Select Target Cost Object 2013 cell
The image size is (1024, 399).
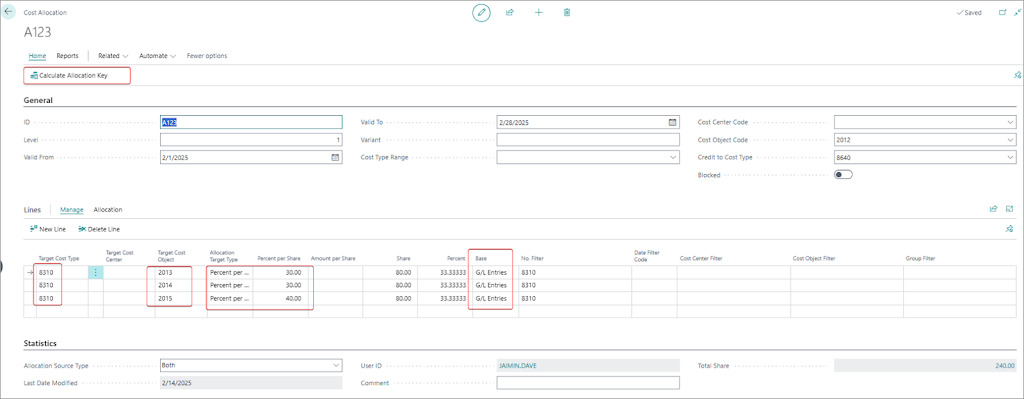pyautogui.click(x=180, y=273)
